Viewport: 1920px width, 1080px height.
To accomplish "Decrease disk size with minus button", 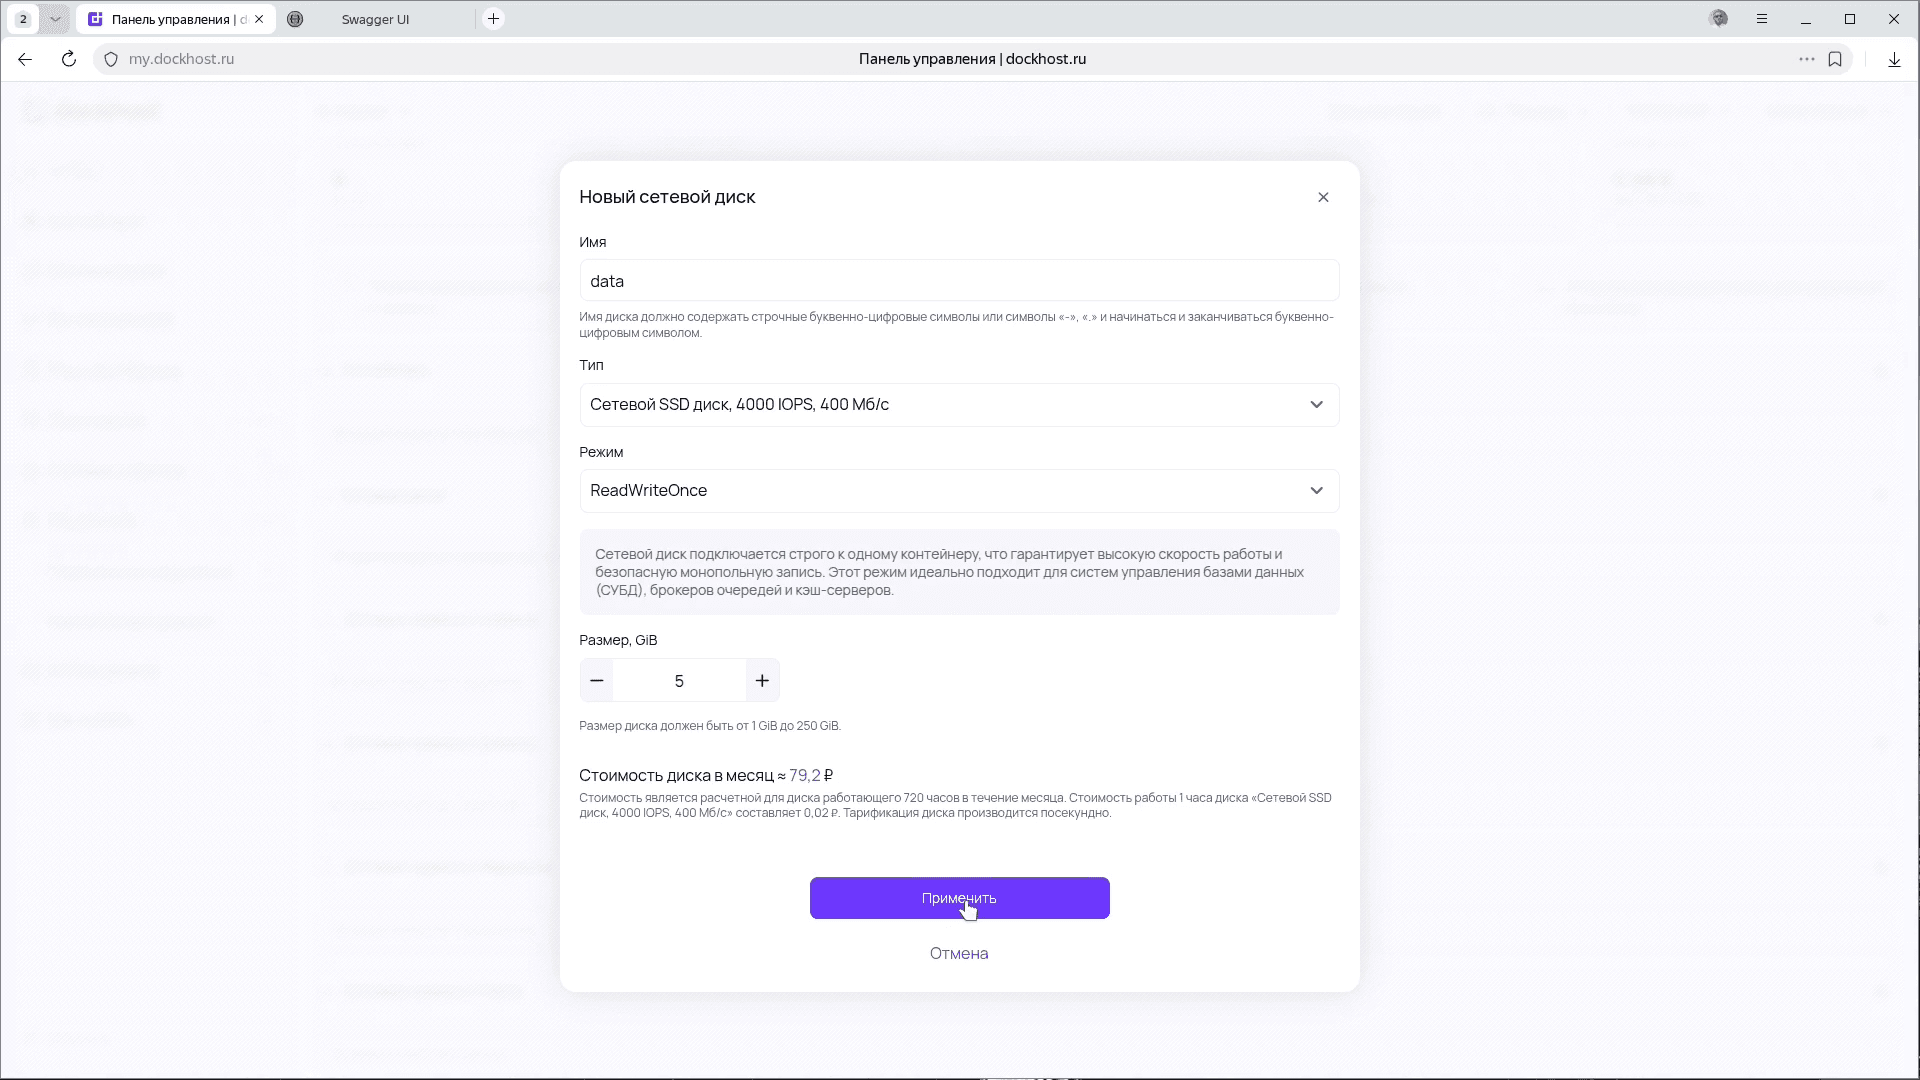I will coord(597,681).
